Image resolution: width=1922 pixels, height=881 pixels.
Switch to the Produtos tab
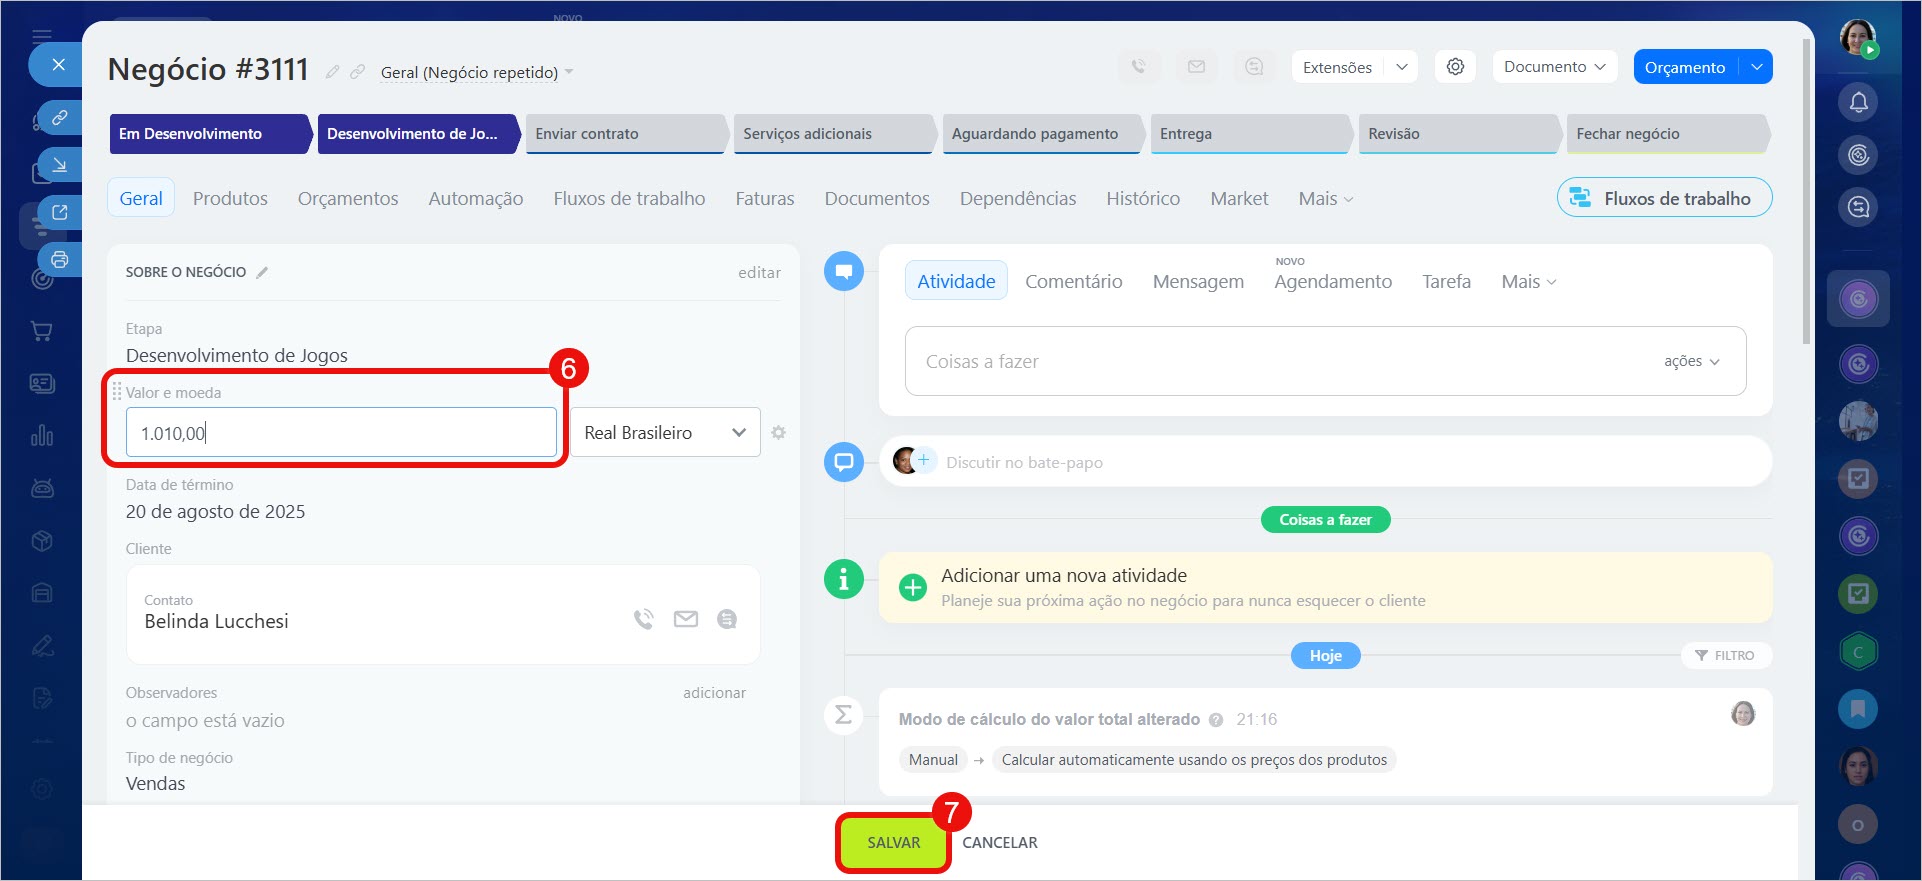coord(230,199)
